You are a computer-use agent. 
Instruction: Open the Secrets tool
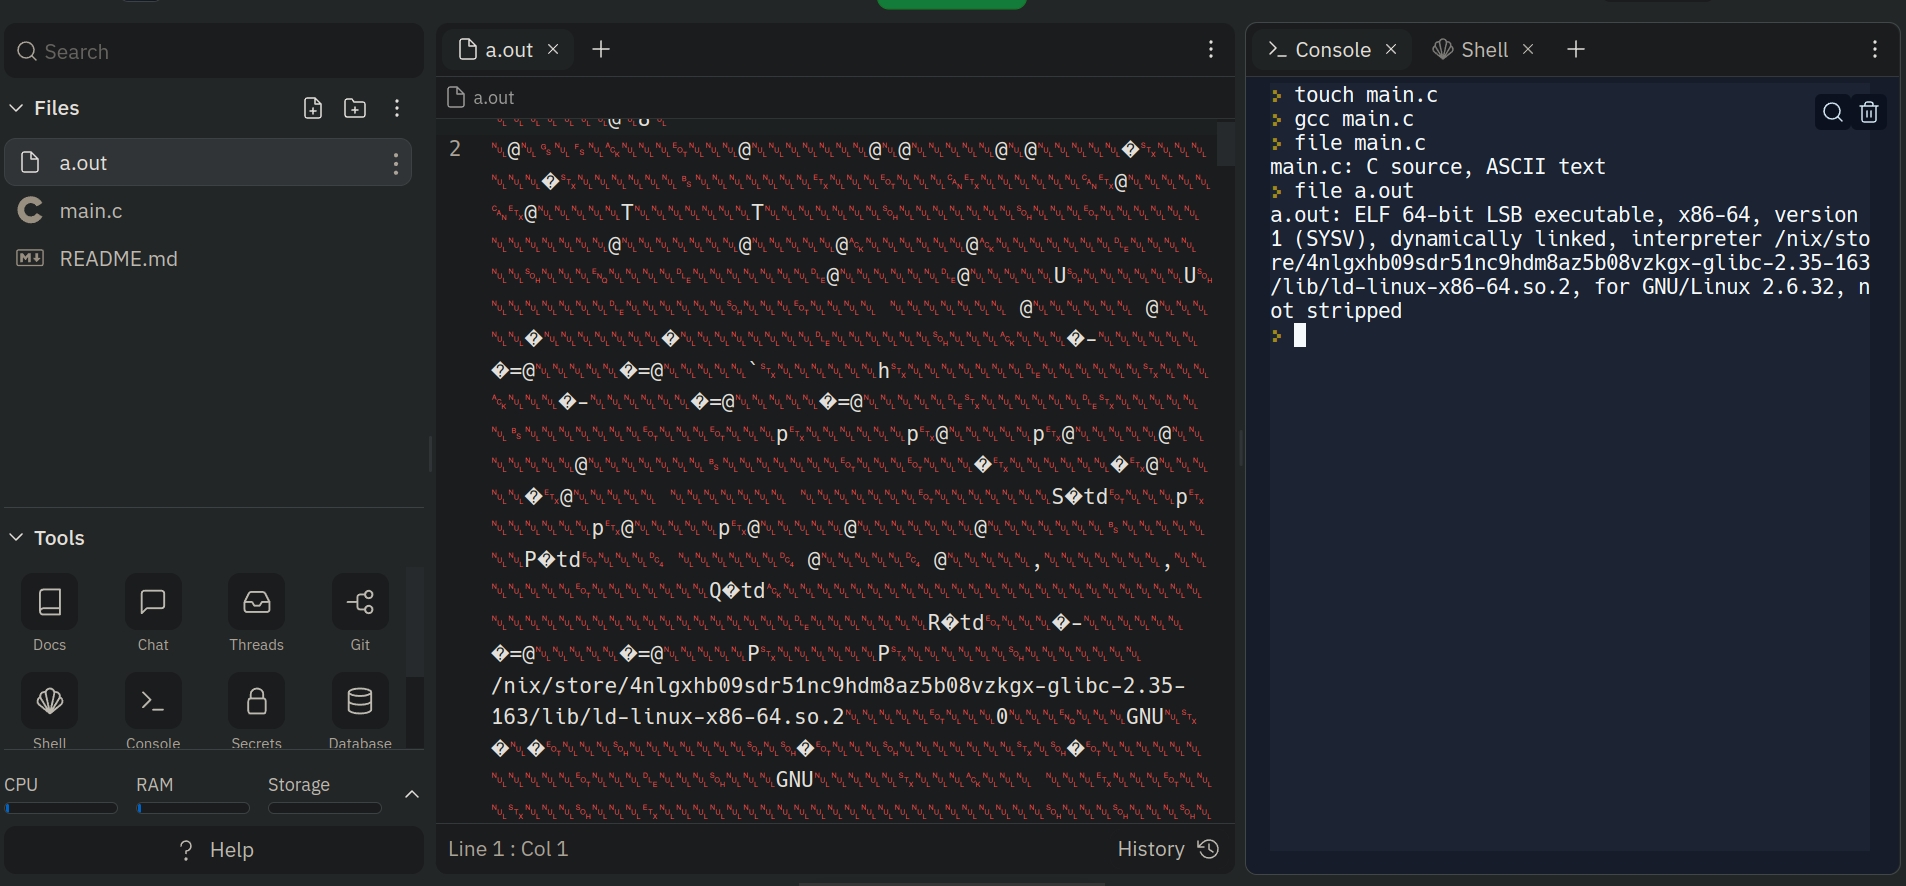click(x=256, y=702)
